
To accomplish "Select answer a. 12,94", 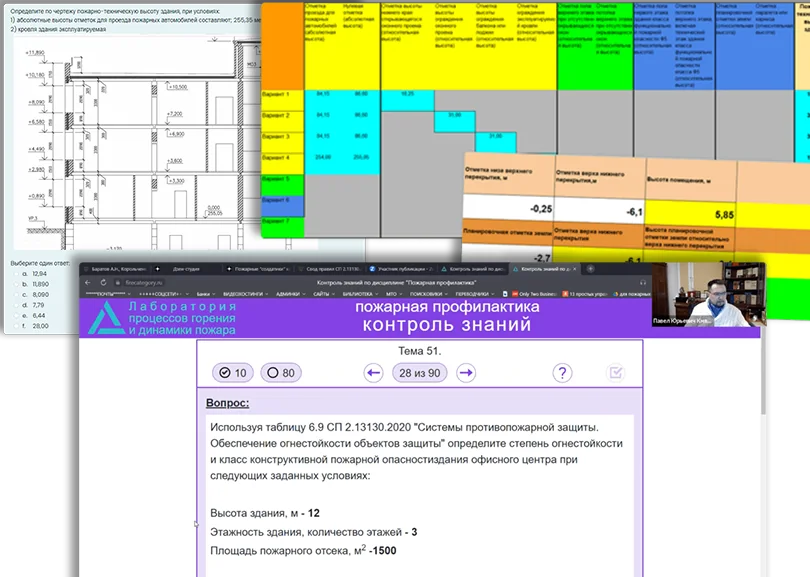I will [x=16, y=274].
